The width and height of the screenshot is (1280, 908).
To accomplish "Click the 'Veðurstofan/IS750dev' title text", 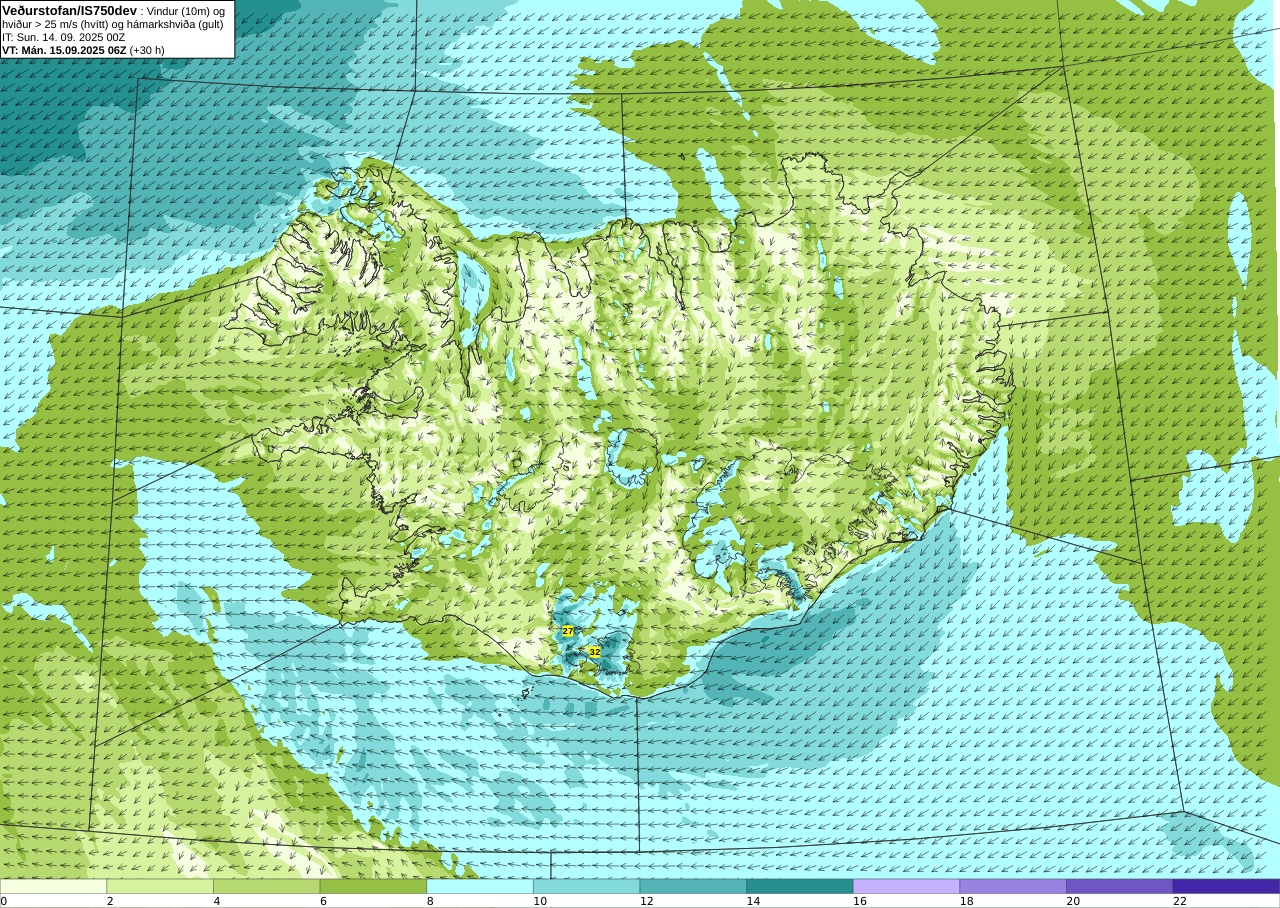I will coord(69,10).
